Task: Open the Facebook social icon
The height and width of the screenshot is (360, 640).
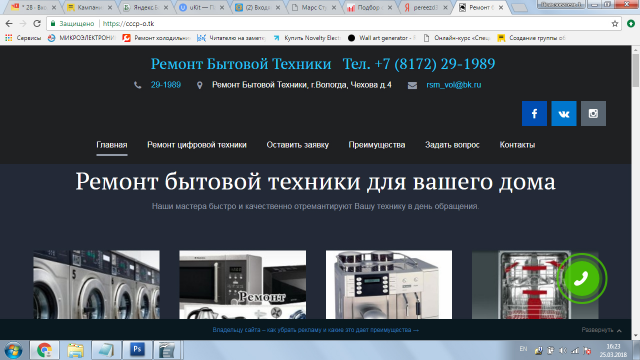Action: pyautogui.click(x=534, y=113)
